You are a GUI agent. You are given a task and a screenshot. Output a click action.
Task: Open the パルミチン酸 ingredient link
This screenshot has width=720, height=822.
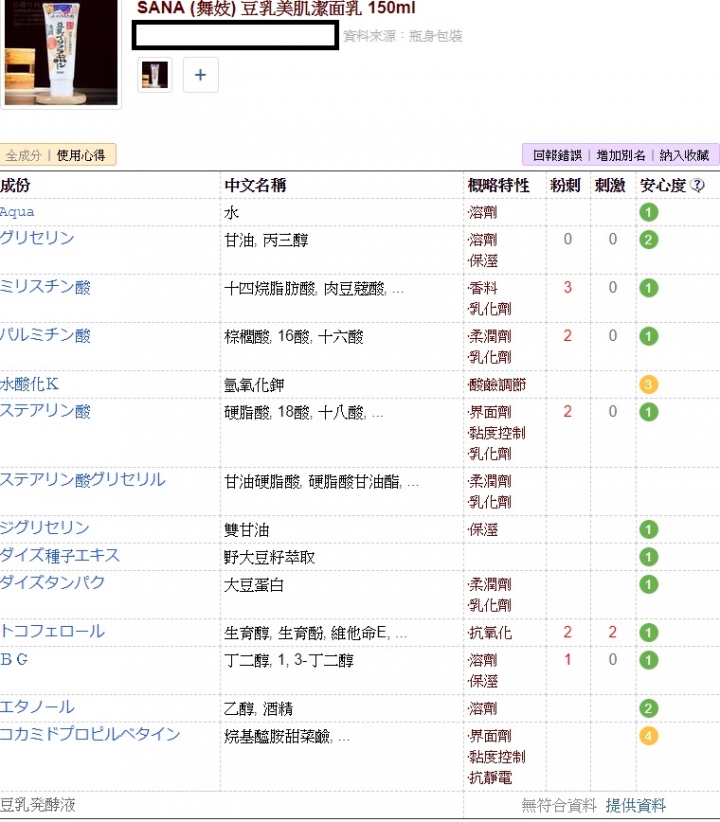(45, 335)
